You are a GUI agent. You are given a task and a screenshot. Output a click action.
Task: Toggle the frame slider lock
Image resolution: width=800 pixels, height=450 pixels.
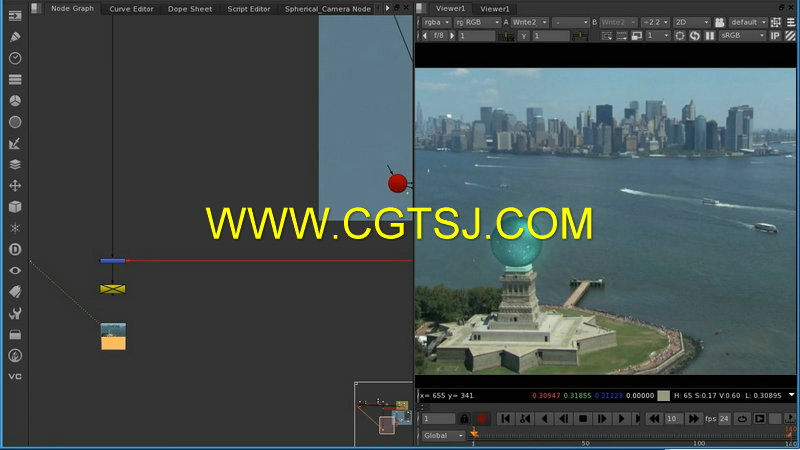(464, 419)
